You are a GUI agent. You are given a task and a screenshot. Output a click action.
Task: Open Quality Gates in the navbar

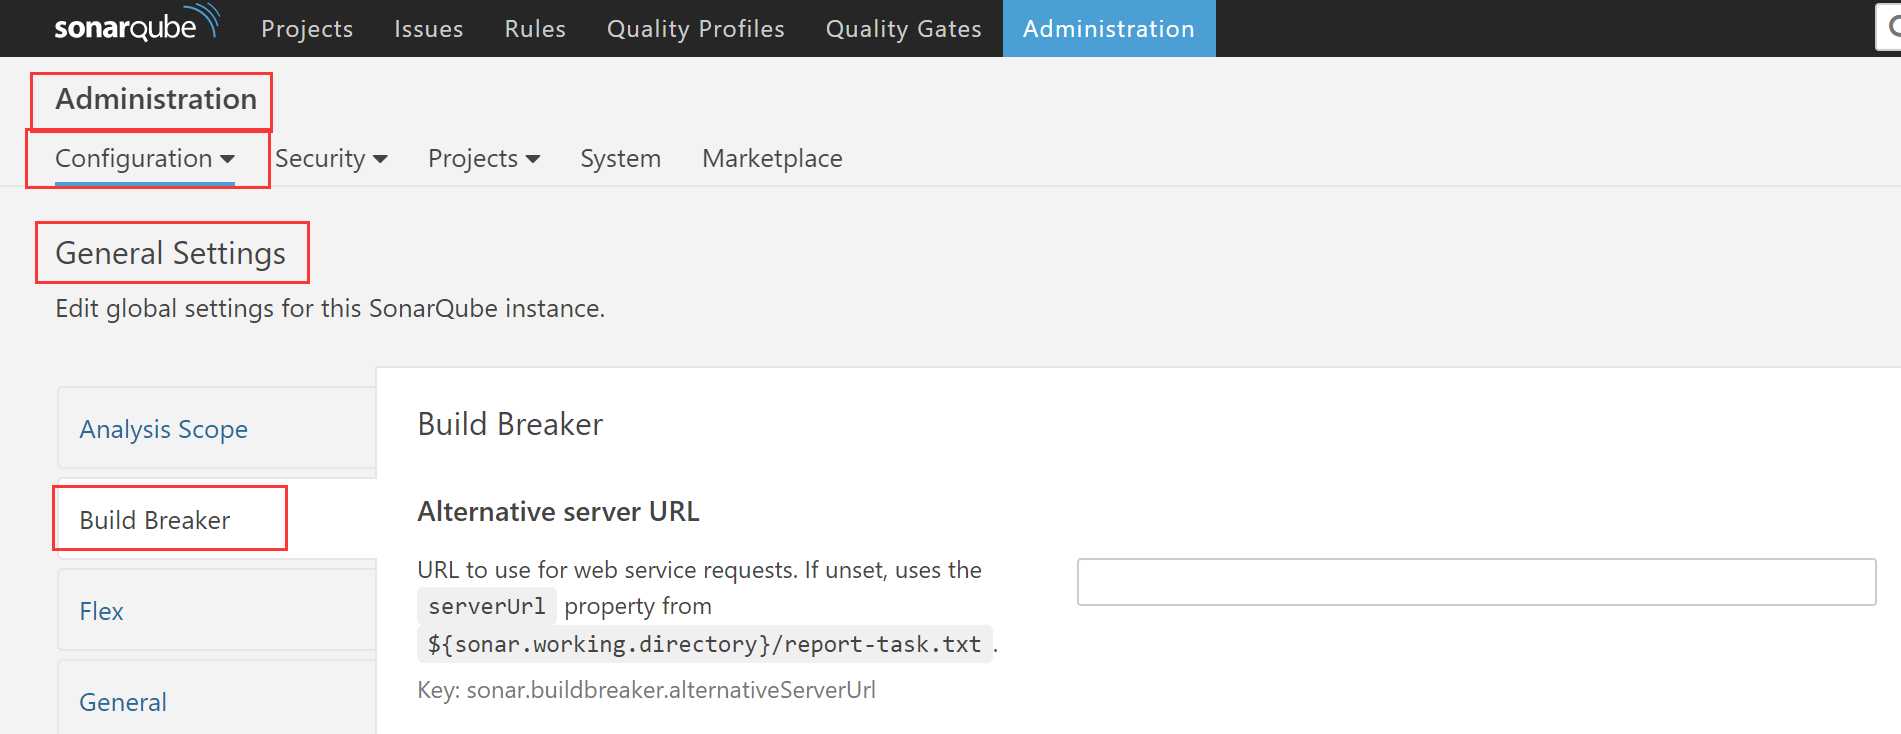coord(903,29)
